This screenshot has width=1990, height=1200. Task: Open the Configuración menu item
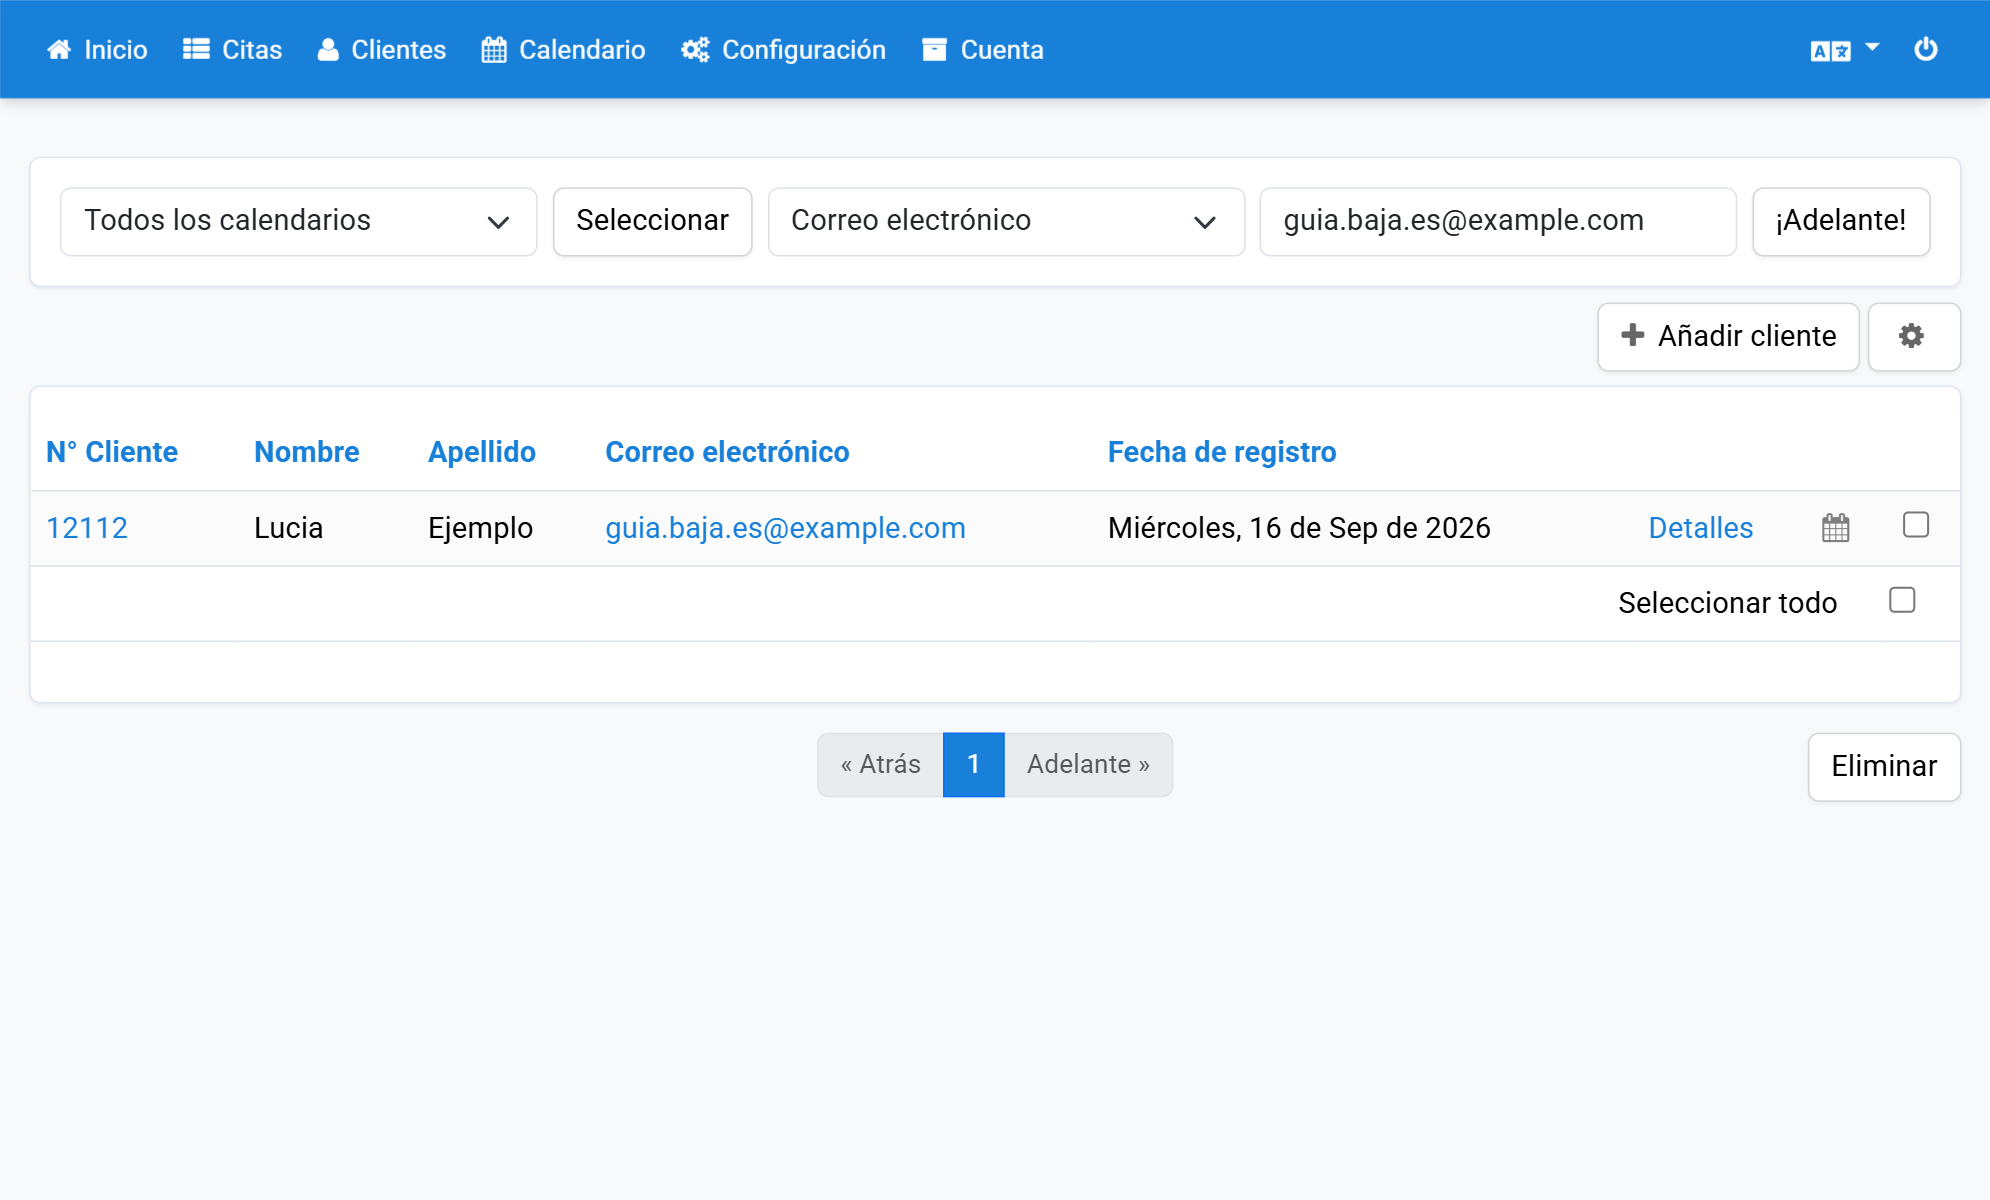(x=784, y=50)
